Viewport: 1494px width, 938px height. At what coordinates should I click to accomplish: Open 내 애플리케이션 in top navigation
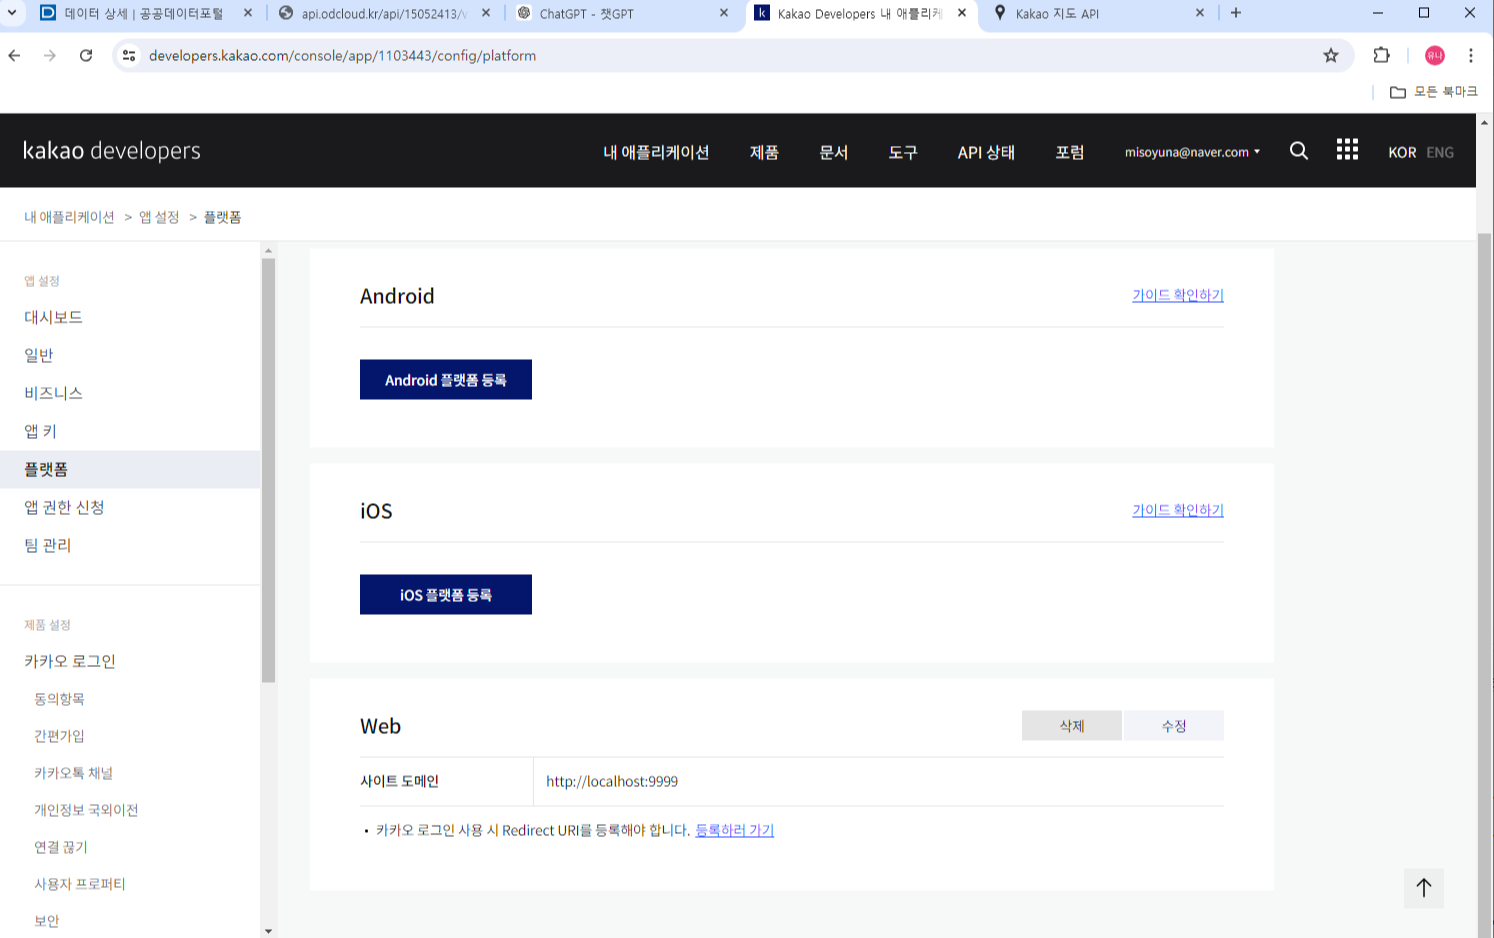656,152
